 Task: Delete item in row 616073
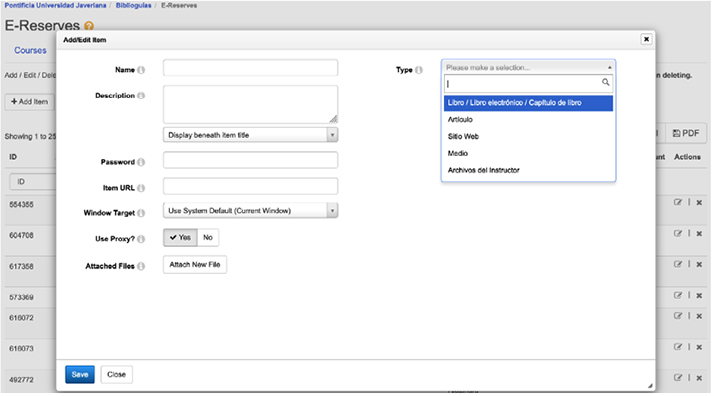tap(699, 347)
